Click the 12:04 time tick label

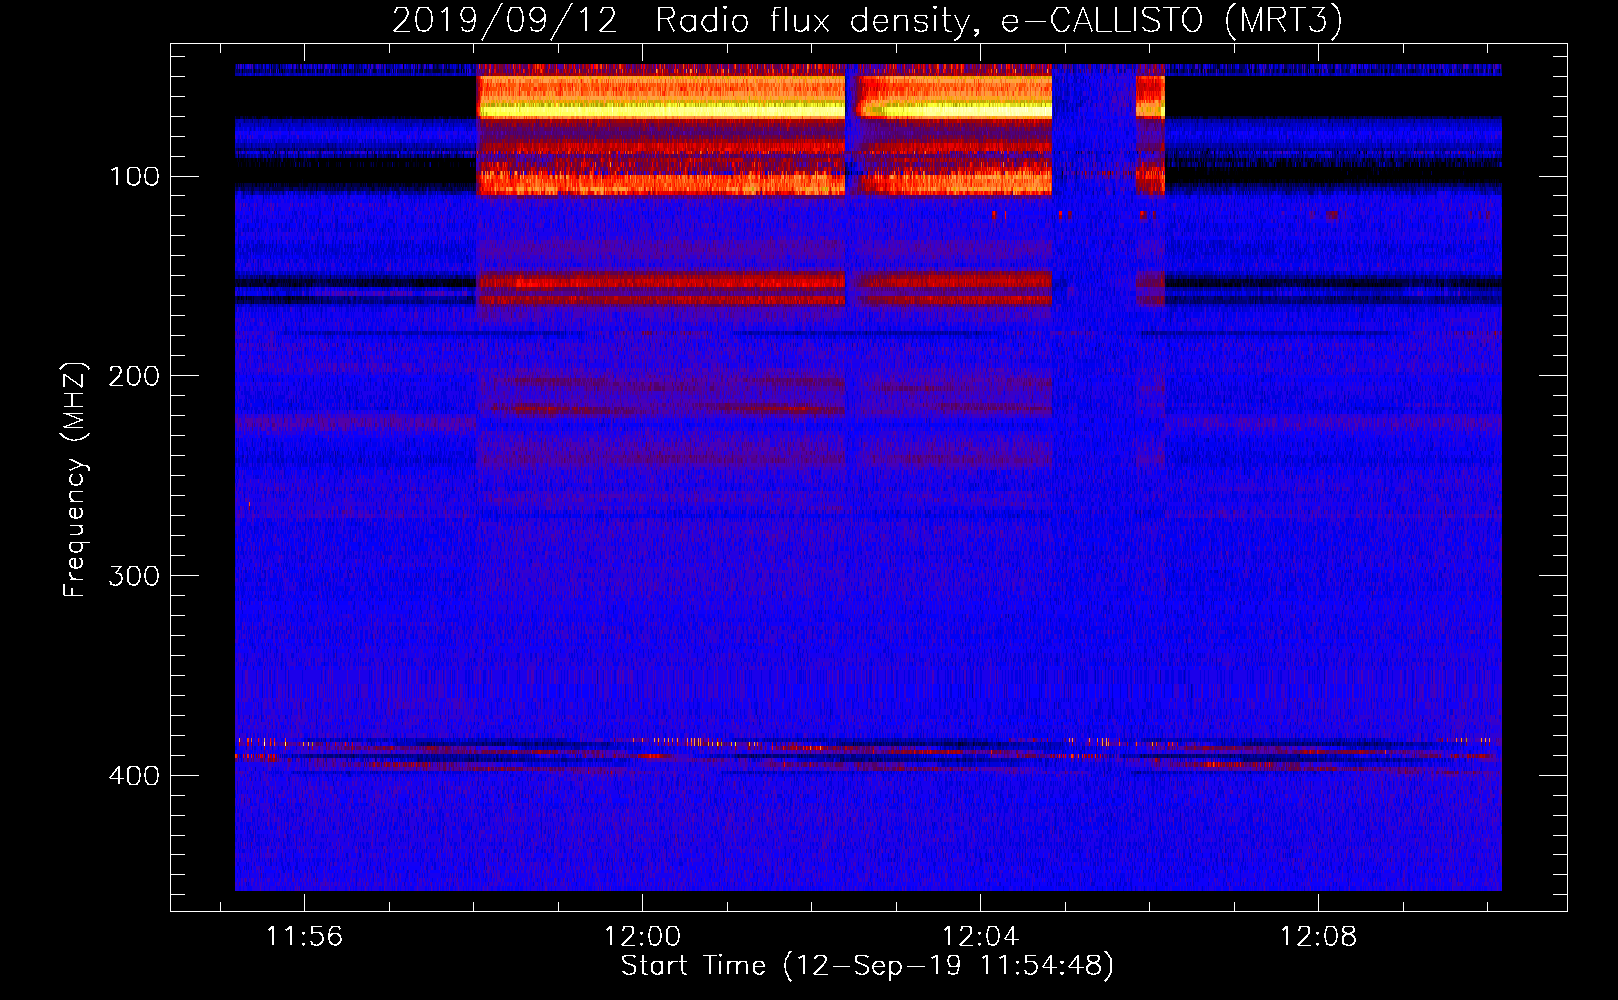click(x=980, y=937)
